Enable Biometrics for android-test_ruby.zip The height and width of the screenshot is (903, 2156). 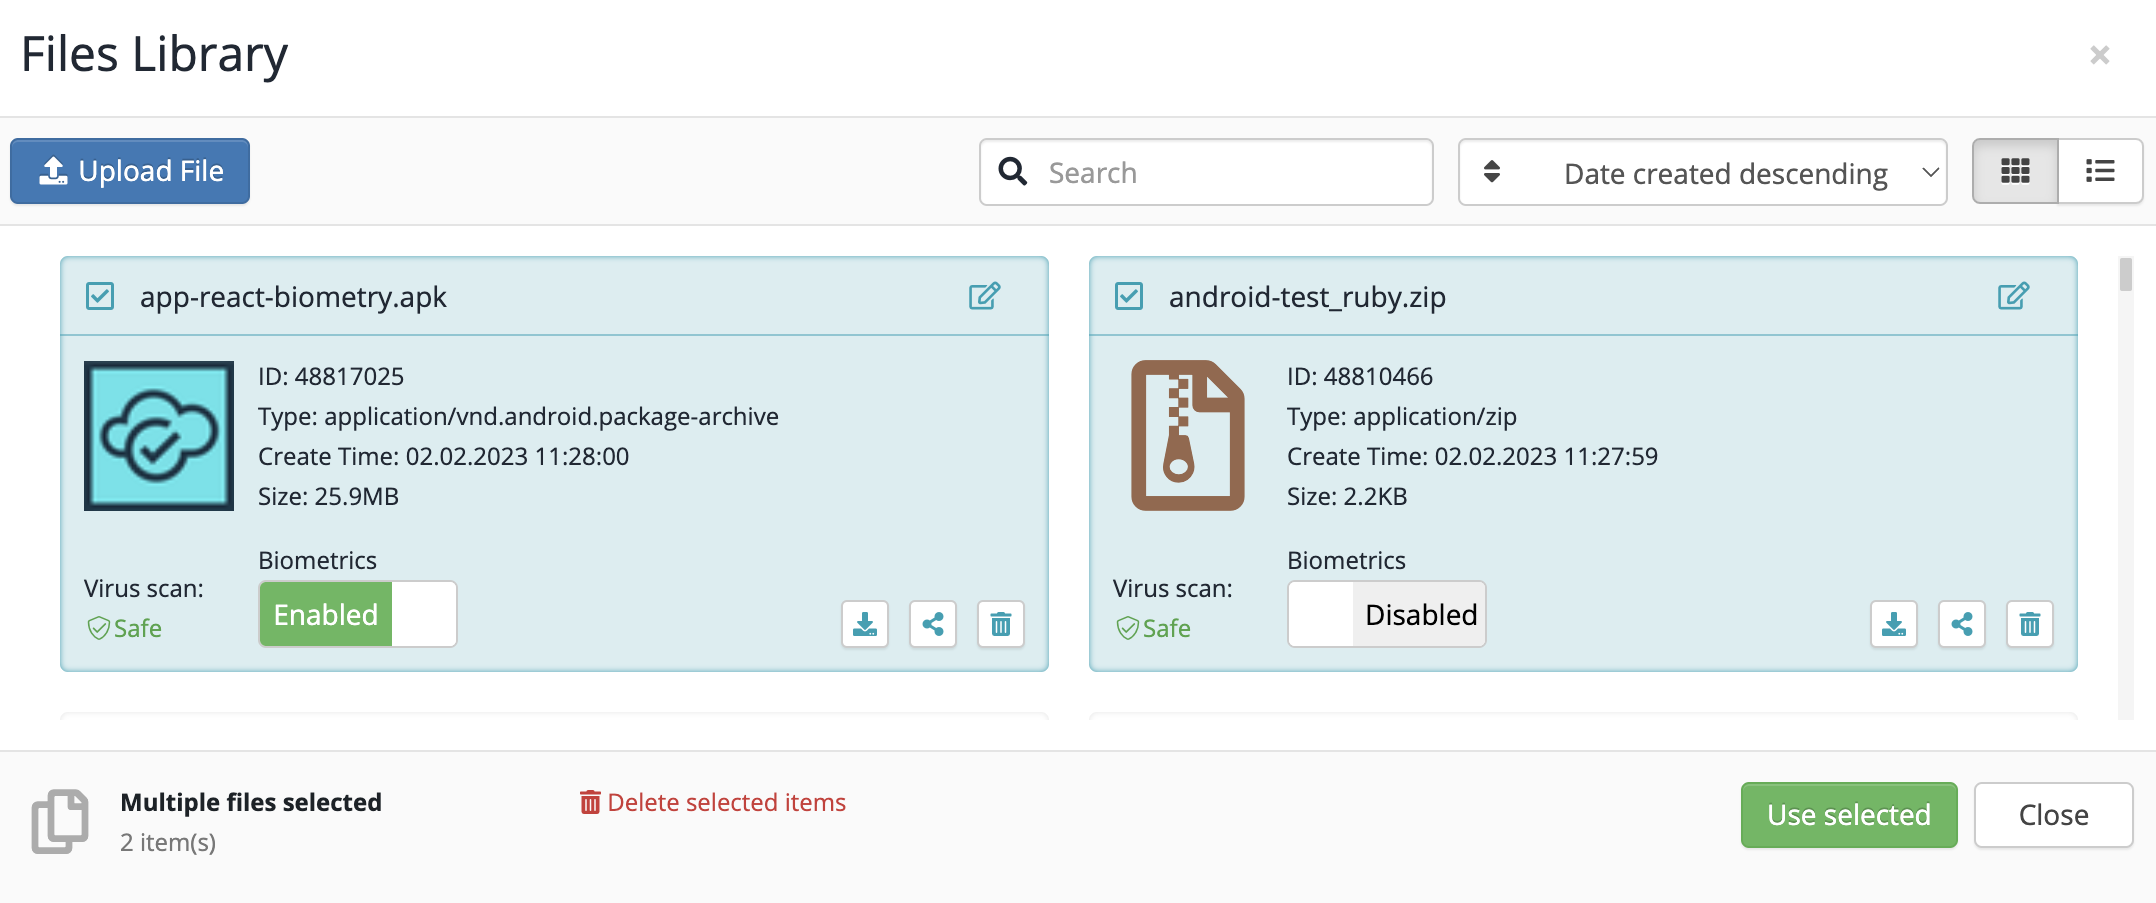(x=1386, y=613)
